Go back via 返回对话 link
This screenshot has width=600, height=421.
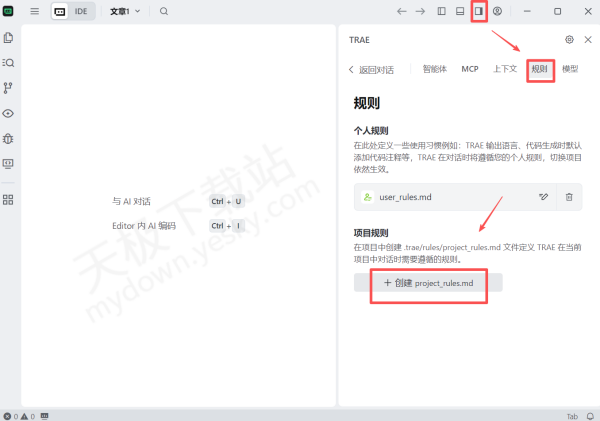pos(371,70)
